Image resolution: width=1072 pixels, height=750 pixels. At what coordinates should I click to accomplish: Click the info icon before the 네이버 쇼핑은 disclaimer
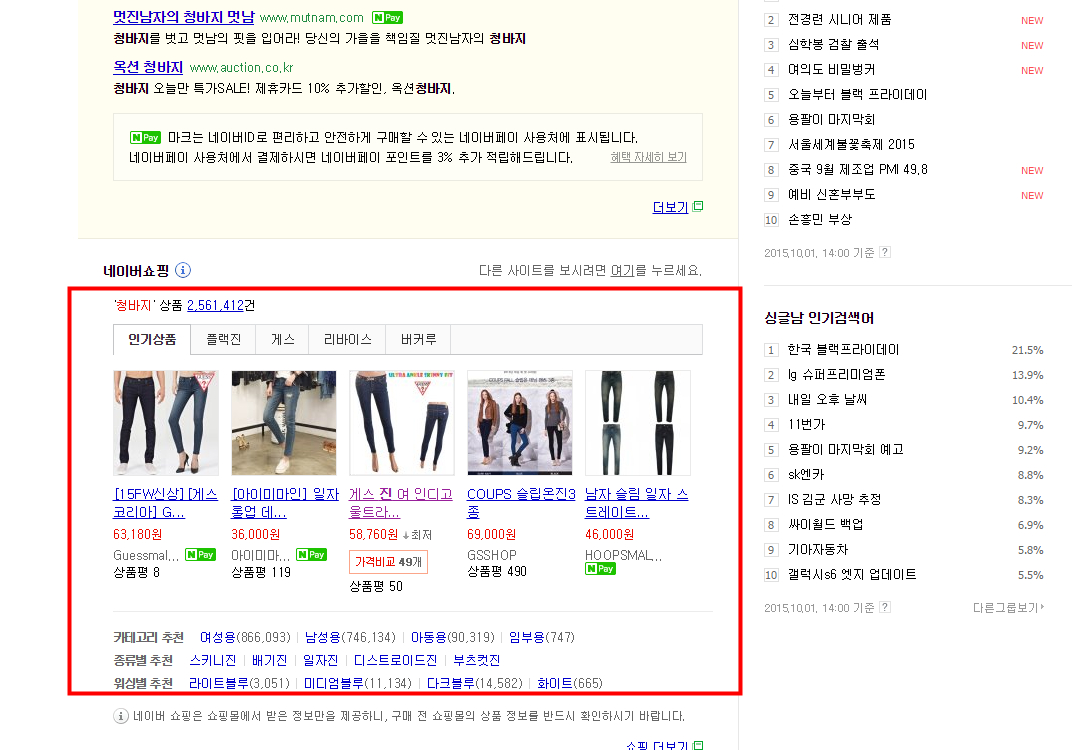tap(120, 716)
